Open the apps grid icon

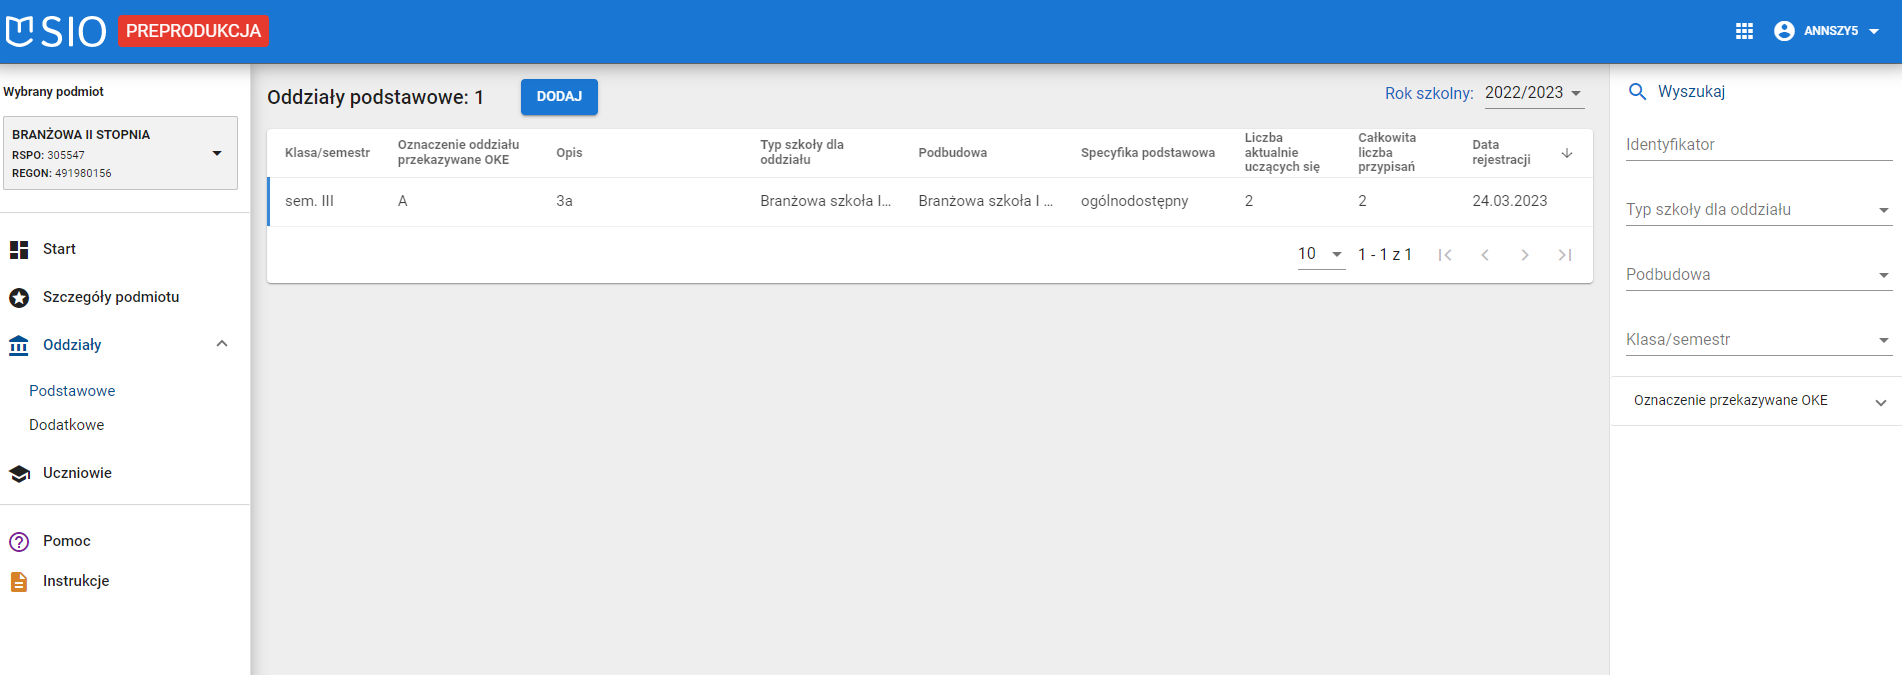pyautogui.click(x=1744, y=31)
